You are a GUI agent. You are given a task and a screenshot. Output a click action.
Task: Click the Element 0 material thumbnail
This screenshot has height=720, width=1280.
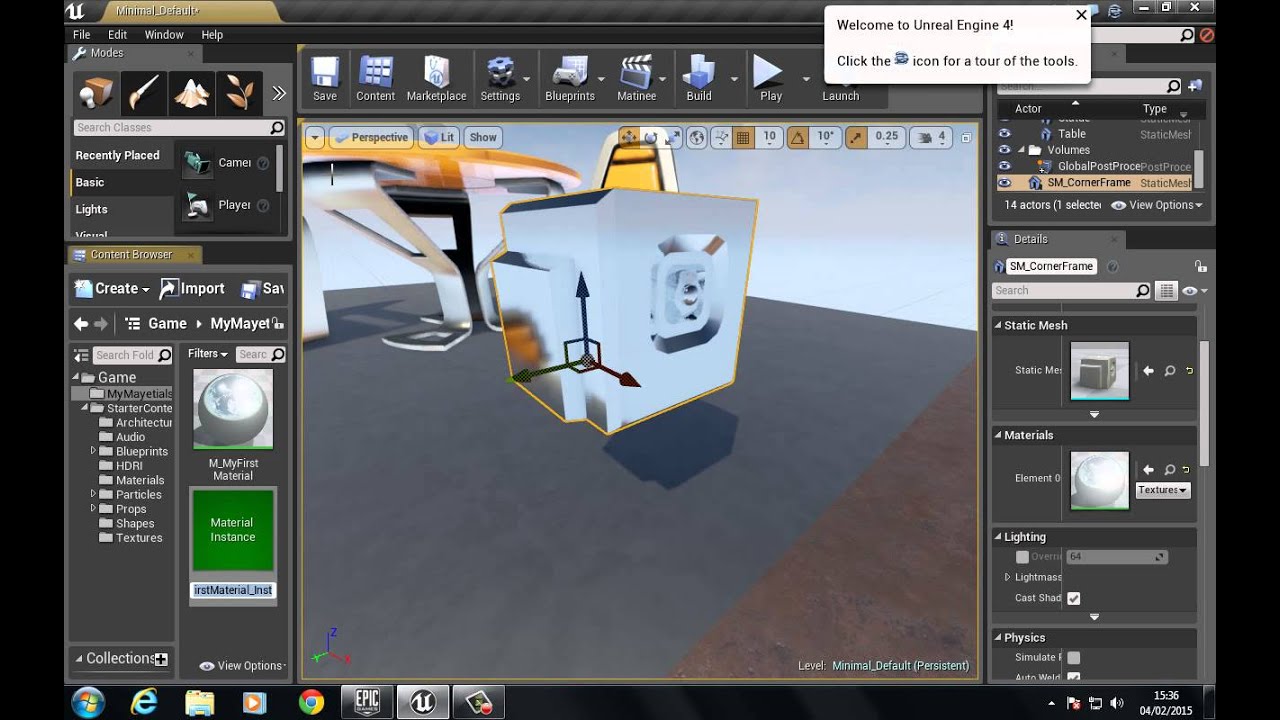[x=1100, y=481]
